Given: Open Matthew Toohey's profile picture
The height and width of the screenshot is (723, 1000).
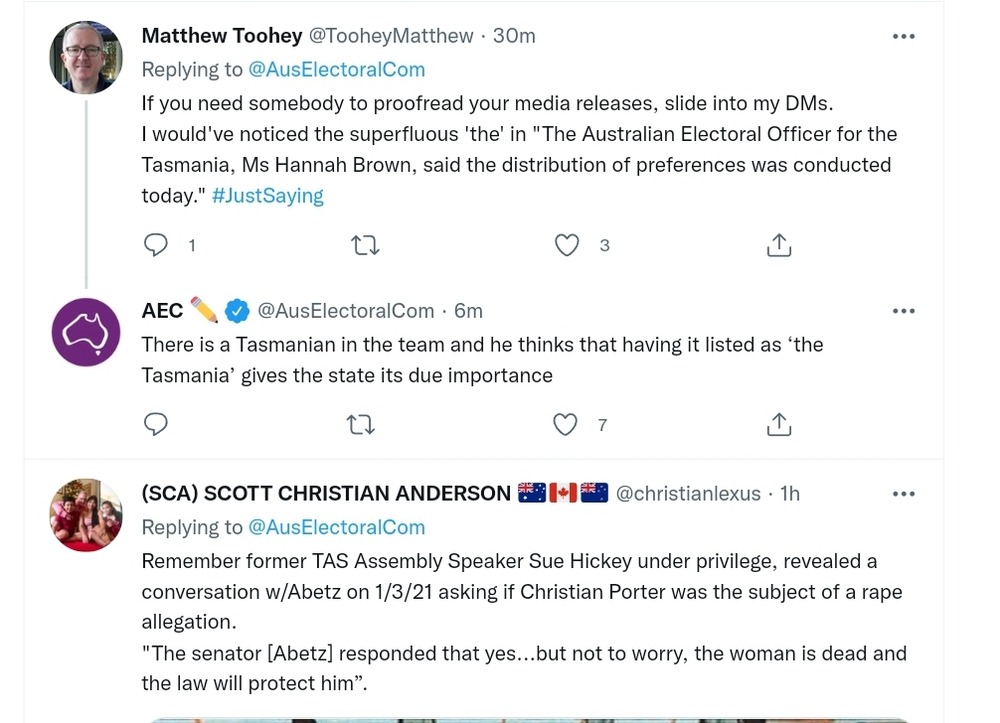Looking at the screenshot, I should coord(86,57).
